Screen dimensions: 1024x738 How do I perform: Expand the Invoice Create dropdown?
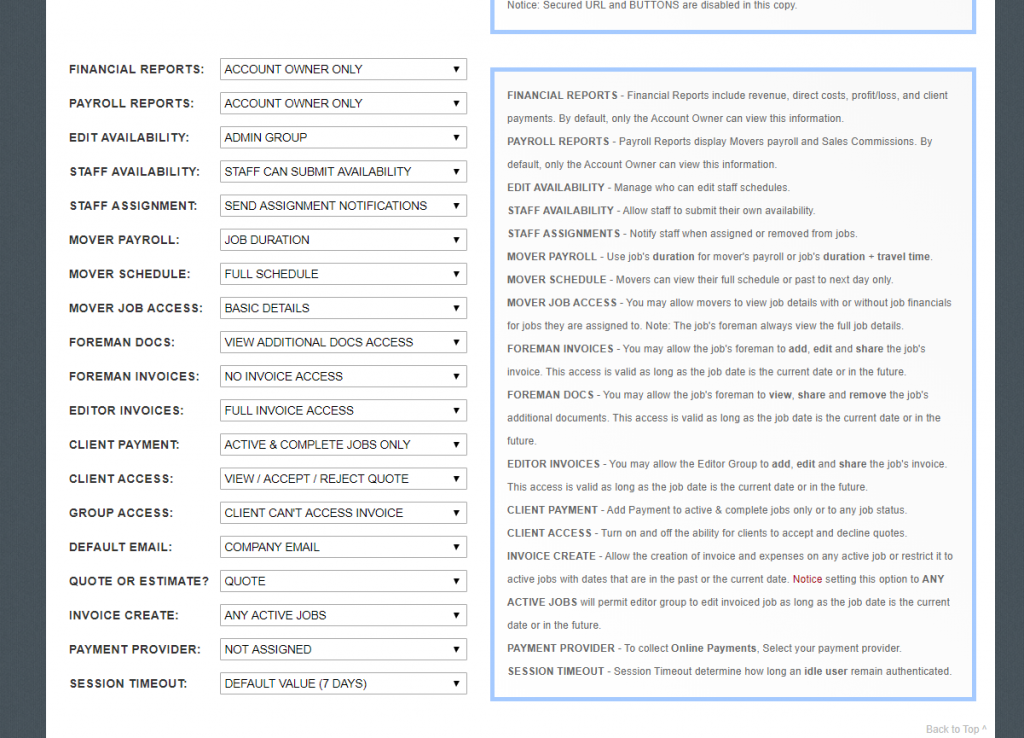tap(343, 615)
